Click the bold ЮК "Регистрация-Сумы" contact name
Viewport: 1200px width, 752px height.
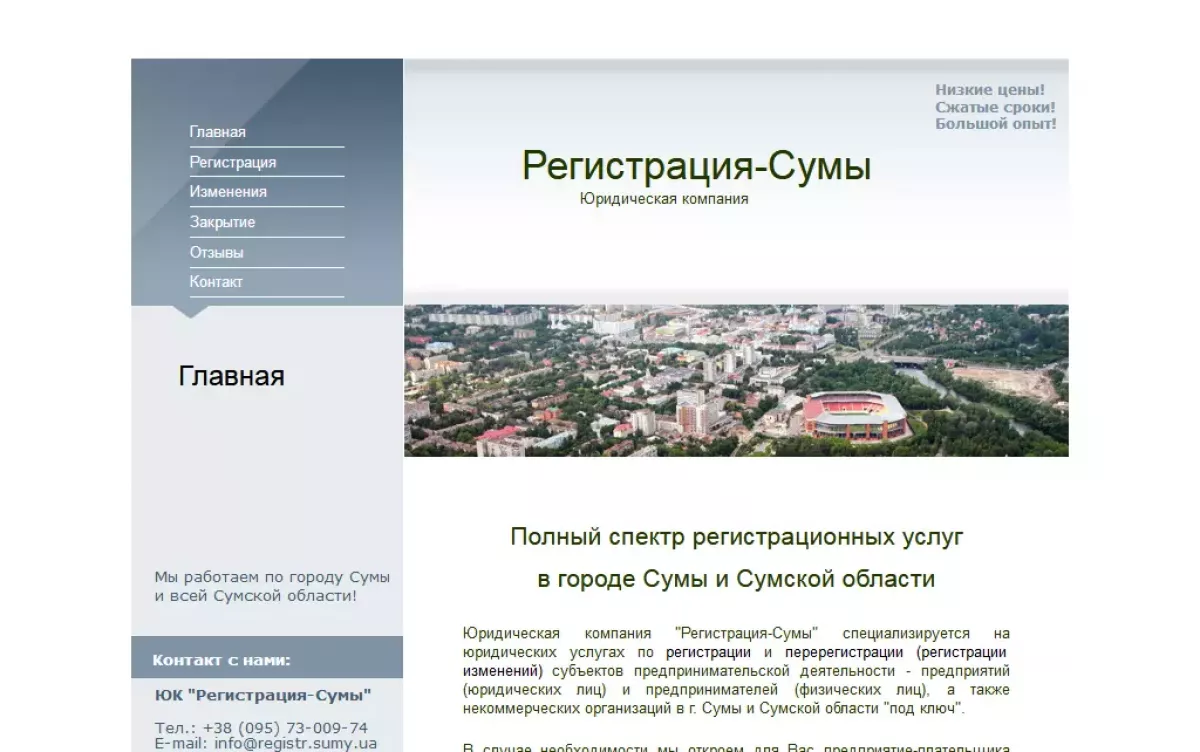tap(263, 695)
